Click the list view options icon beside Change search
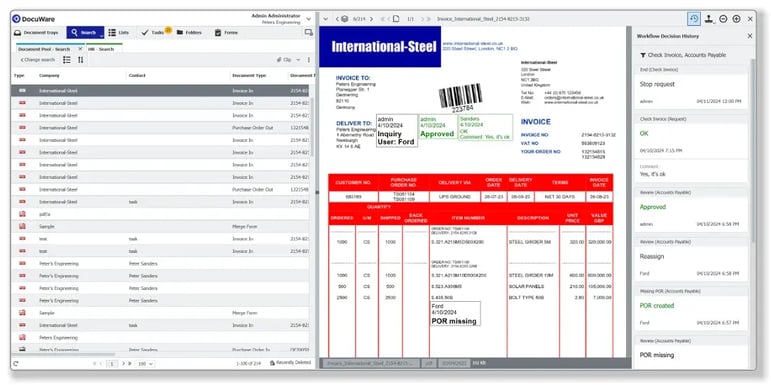This screenshot has height=385, width=771. 67,59
